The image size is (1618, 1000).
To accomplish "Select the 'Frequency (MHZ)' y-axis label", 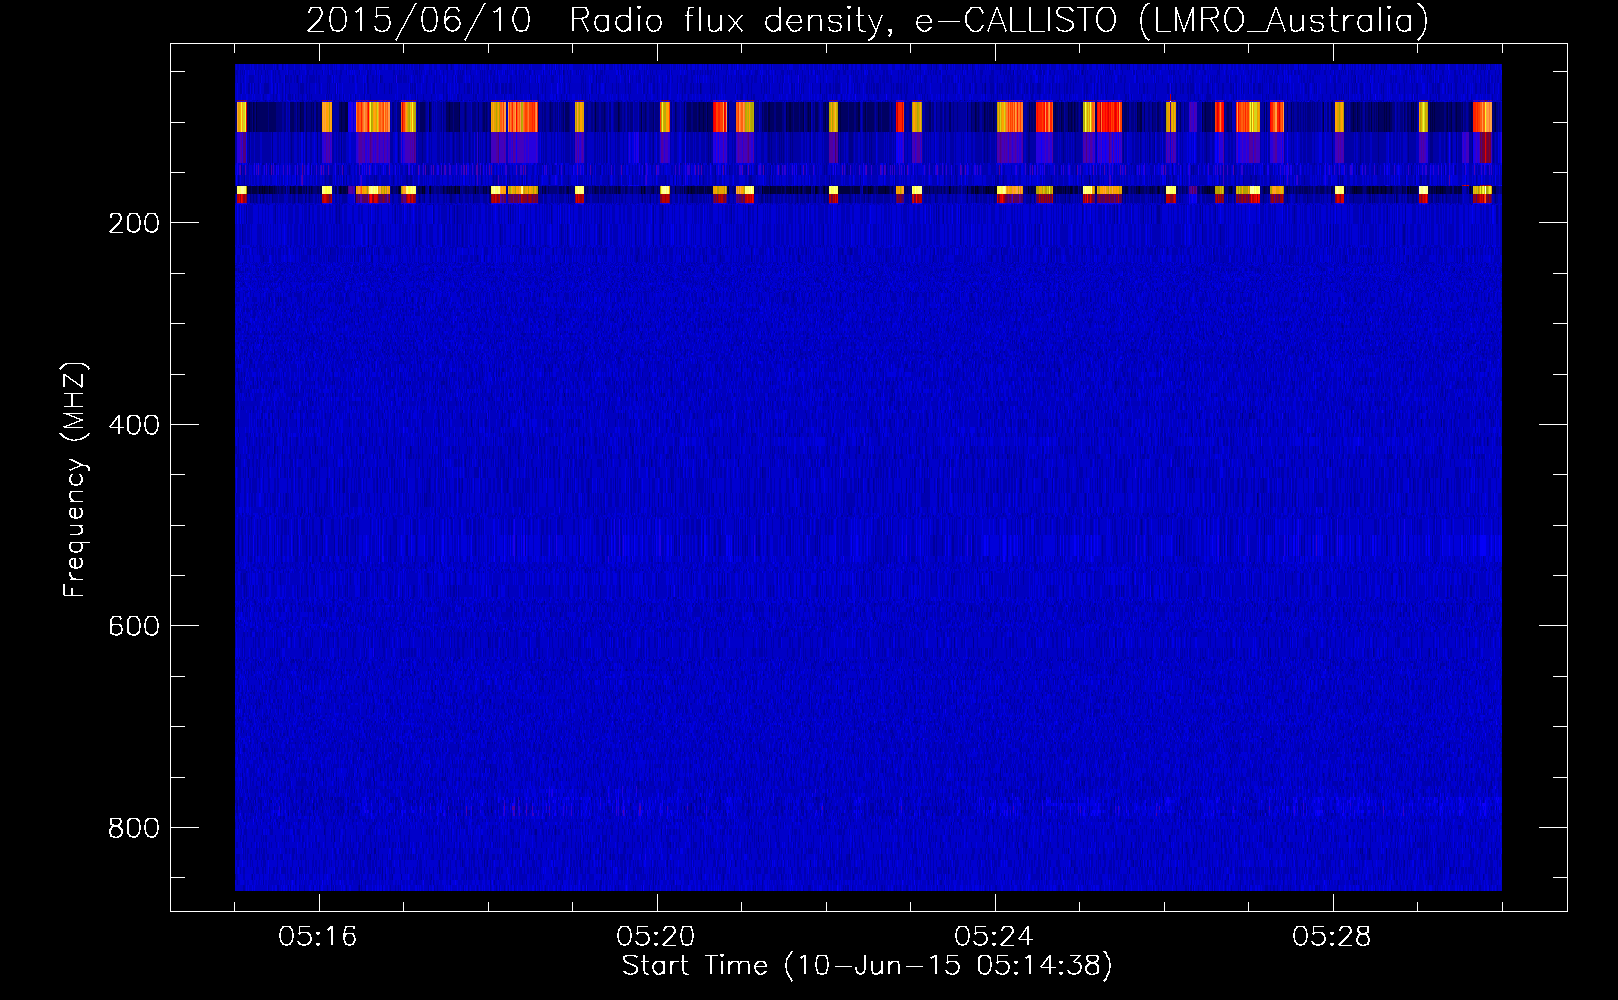I will coord(75,480).
